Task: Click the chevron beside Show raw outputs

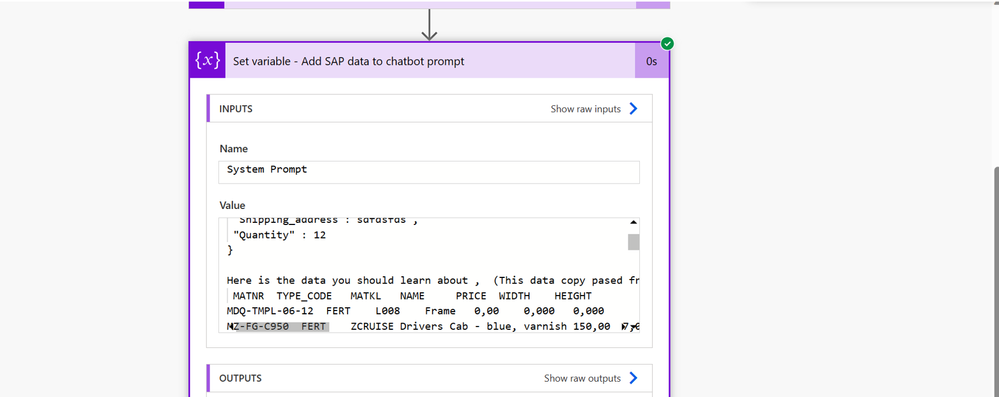Action: (633, 379)
